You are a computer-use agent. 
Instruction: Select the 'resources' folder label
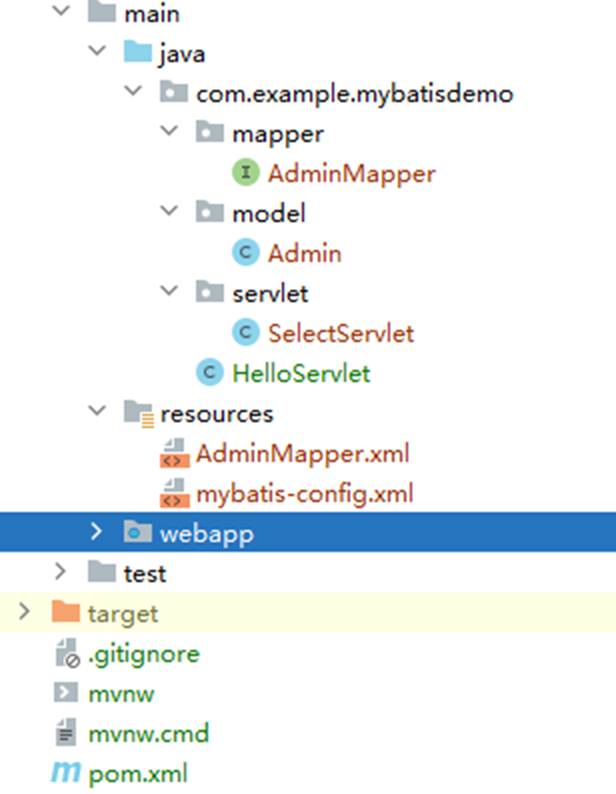217,415
